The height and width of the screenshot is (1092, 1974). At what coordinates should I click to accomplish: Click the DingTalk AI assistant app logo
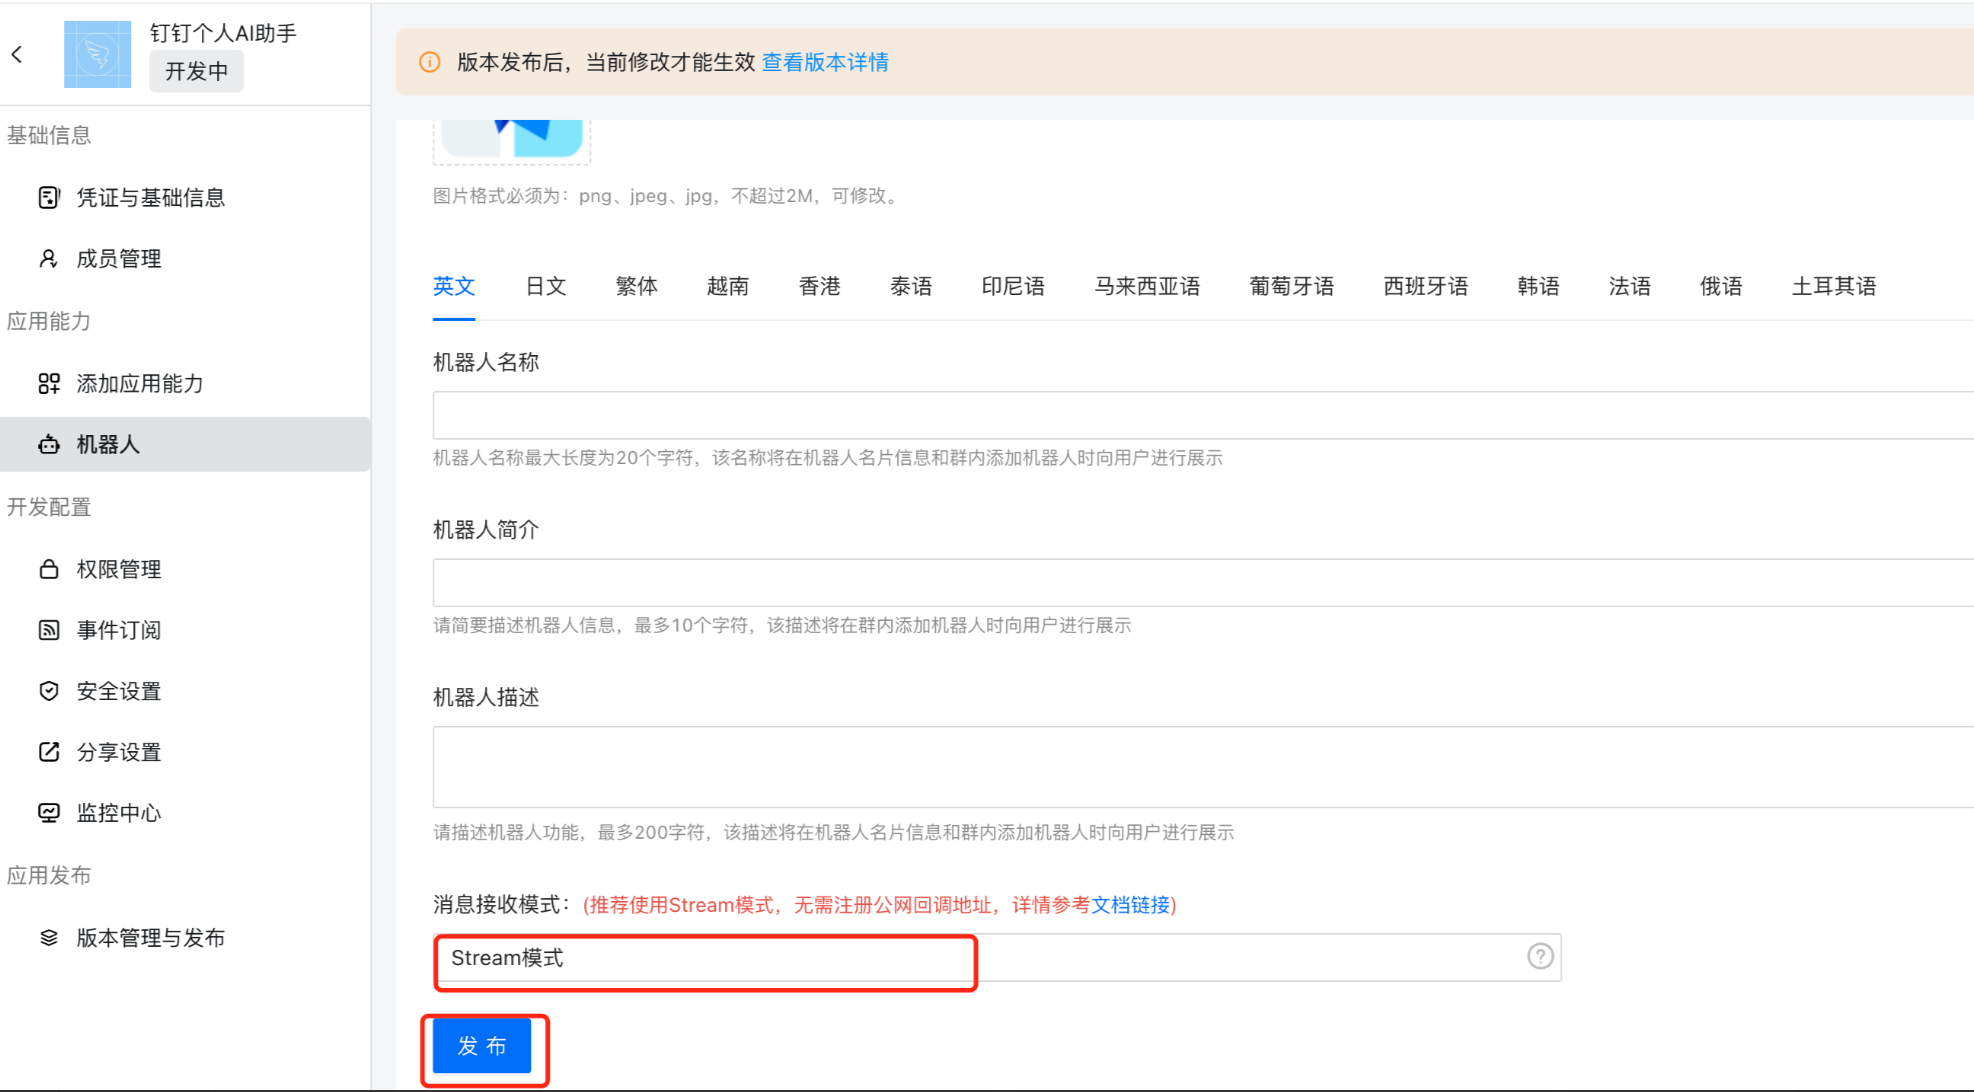pos(97,54)
